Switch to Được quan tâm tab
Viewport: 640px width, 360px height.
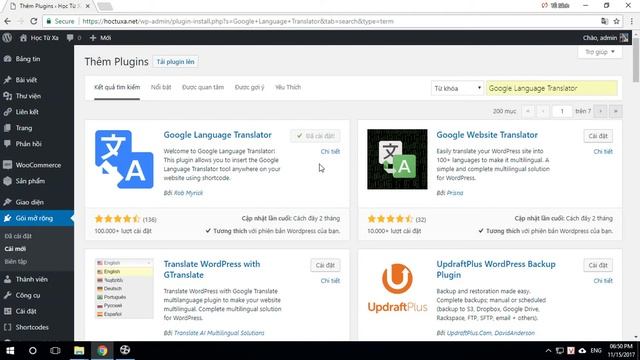tap(203, 87)
